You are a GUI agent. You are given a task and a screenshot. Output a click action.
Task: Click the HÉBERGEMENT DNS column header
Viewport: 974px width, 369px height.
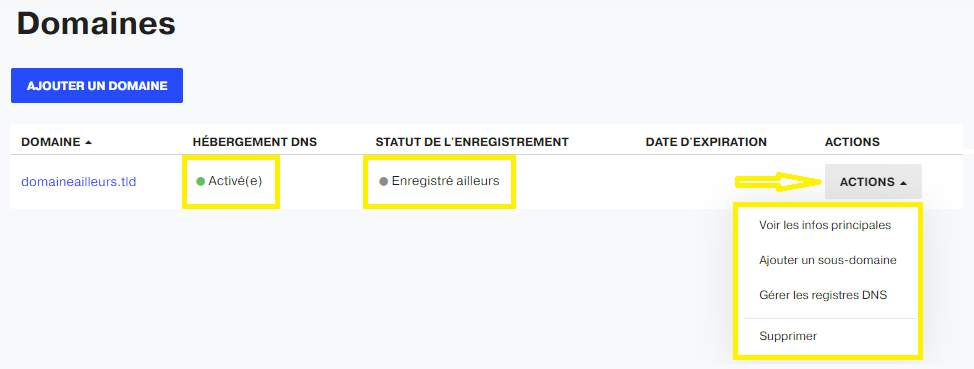tap(255, 142)
